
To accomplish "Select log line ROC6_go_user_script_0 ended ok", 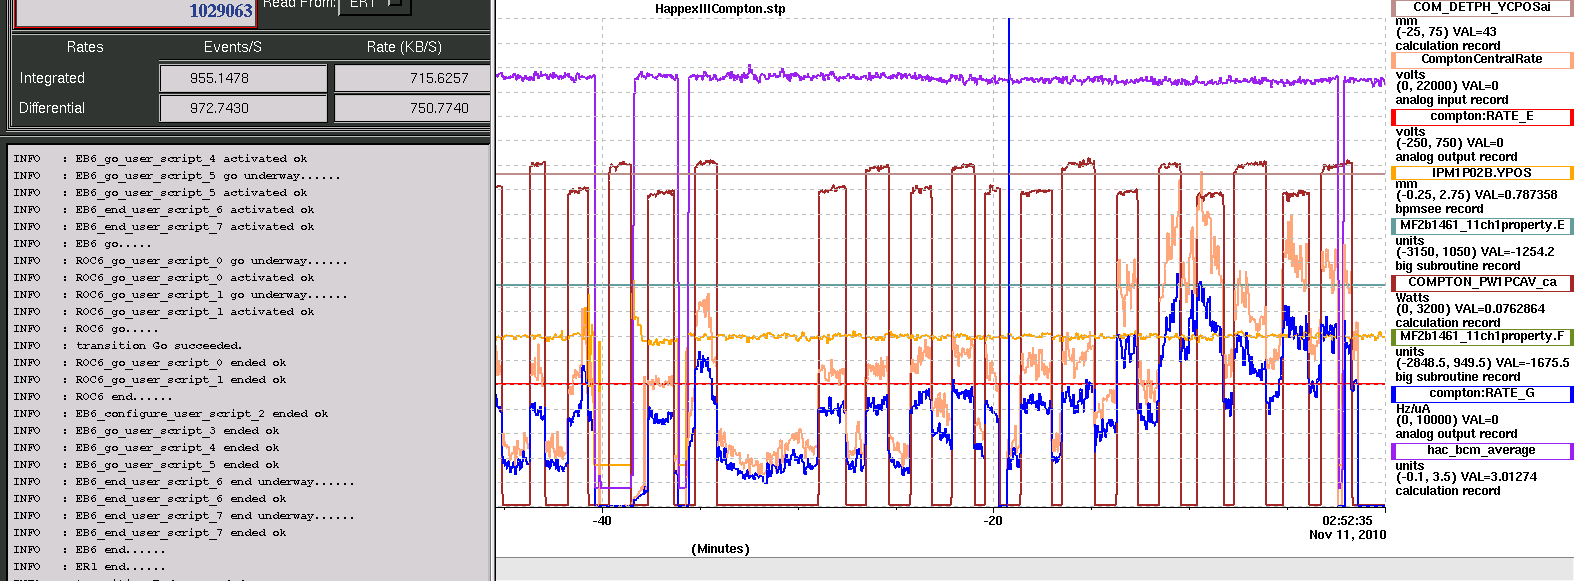I will click(x=150, y=362).
